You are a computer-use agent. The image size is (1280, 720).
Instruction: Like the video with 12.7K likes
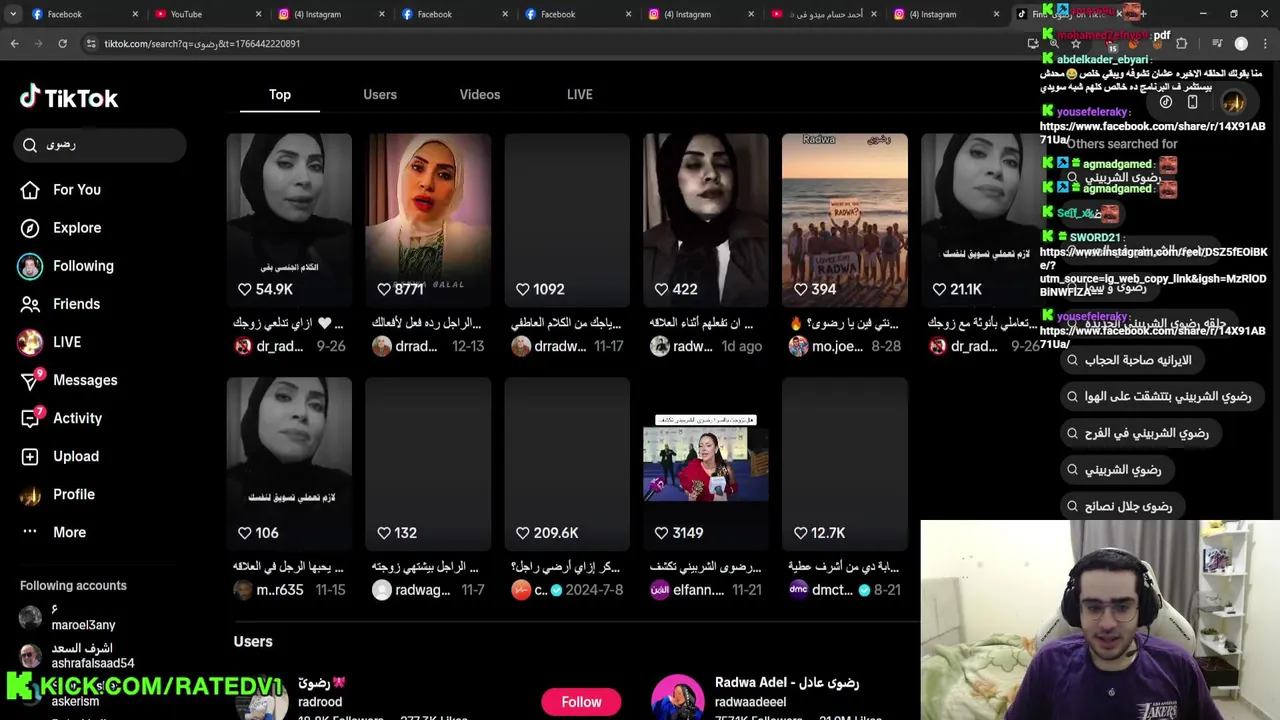800,533
